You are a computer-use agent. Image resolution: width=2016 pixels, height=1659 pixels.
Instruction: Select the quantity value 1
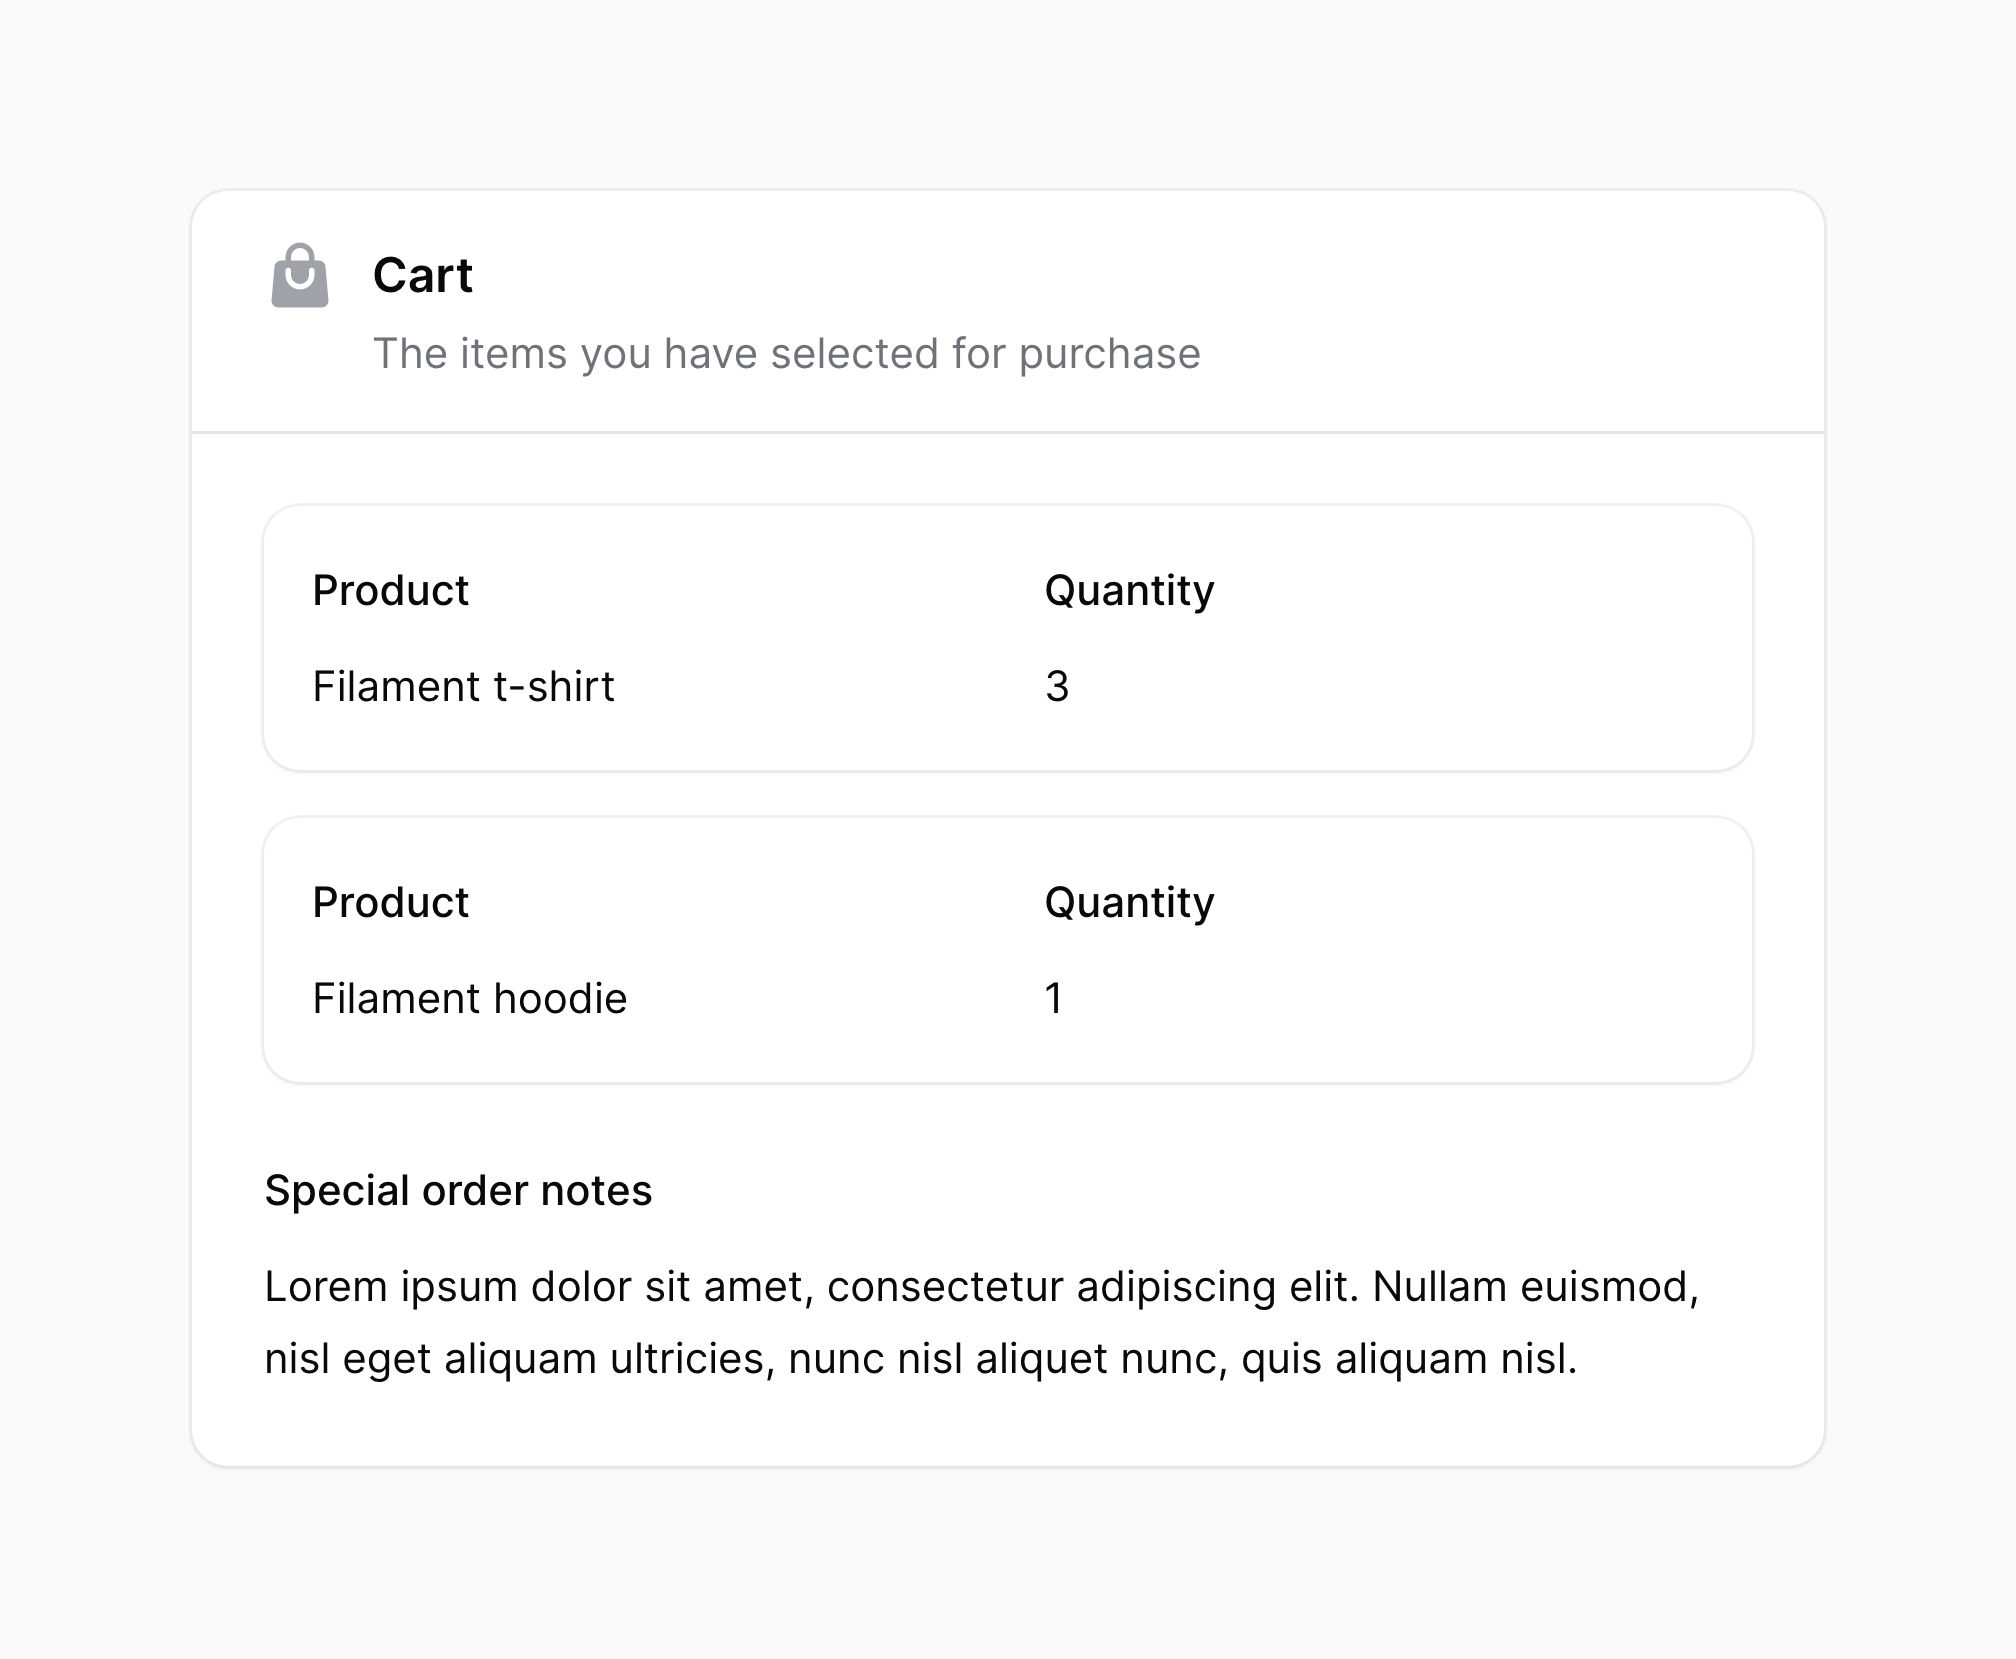point(1054,998)
